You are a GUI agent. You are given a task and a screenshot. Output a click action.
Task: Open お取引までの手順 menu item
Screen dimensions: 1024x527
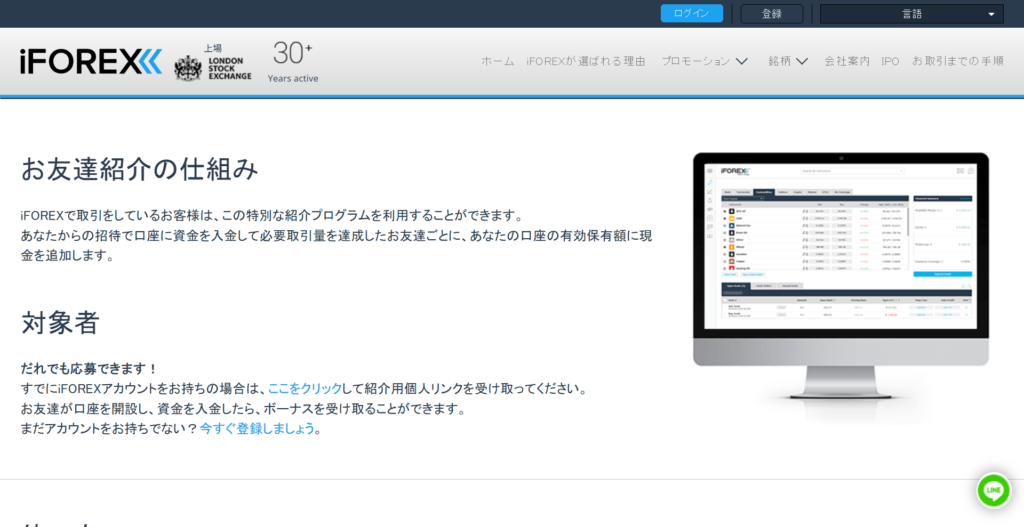(x=957, y=61)
